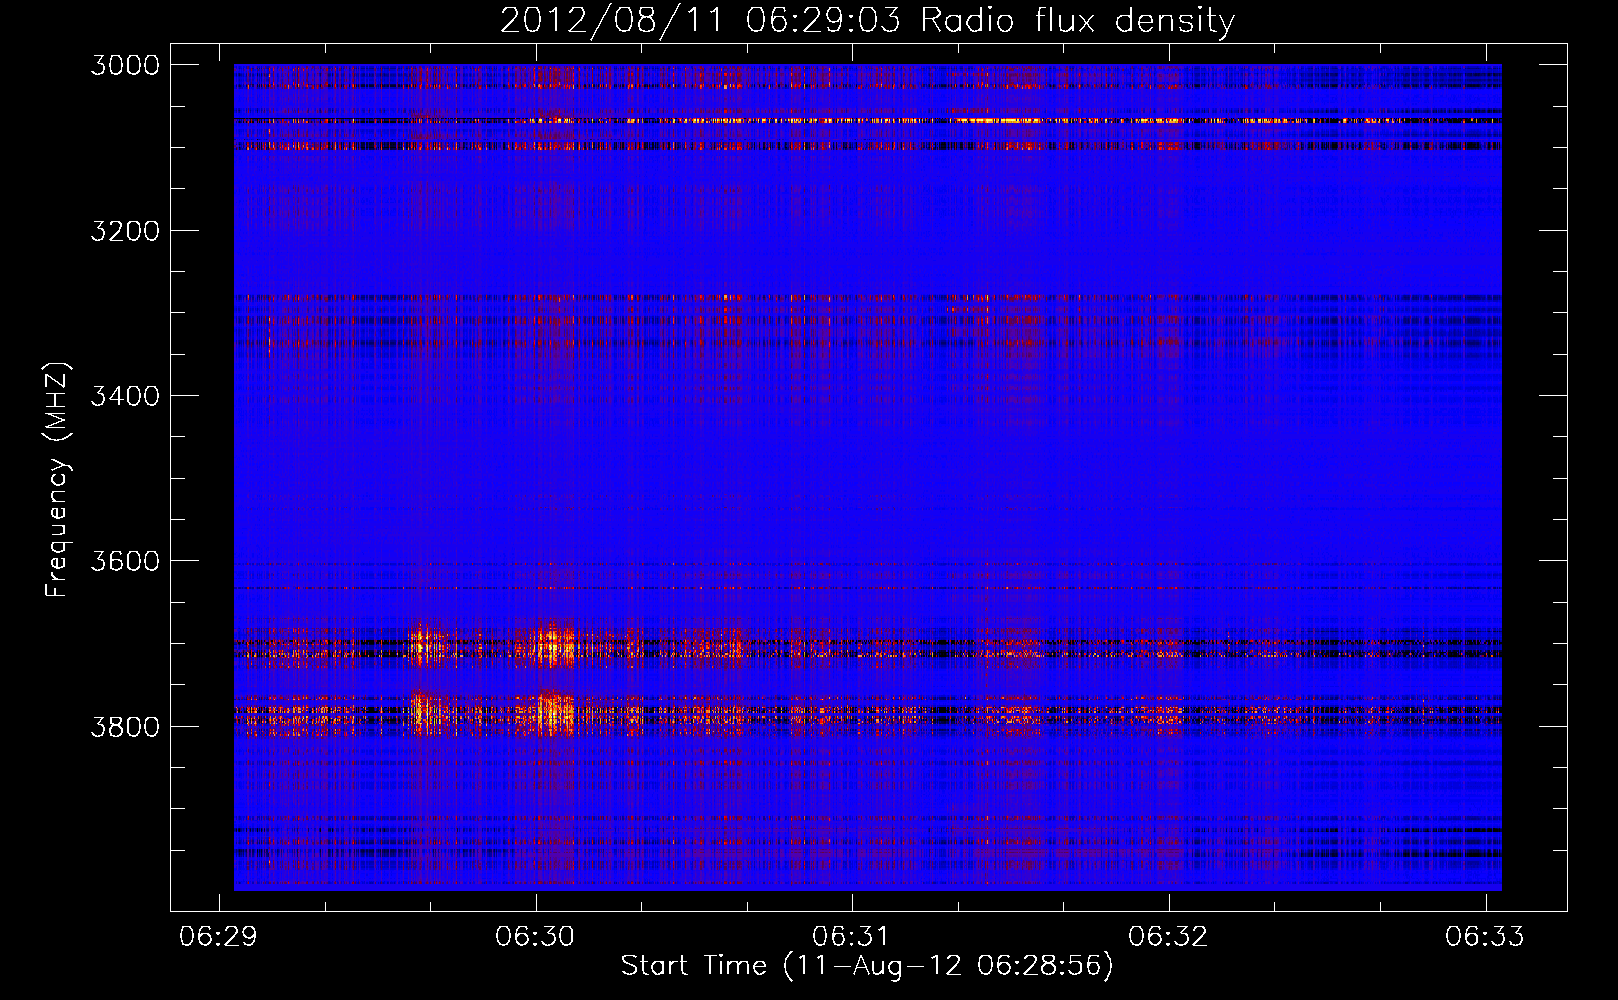
Task: Click the 06:32 time tick label
Action: pos(1168,936)
